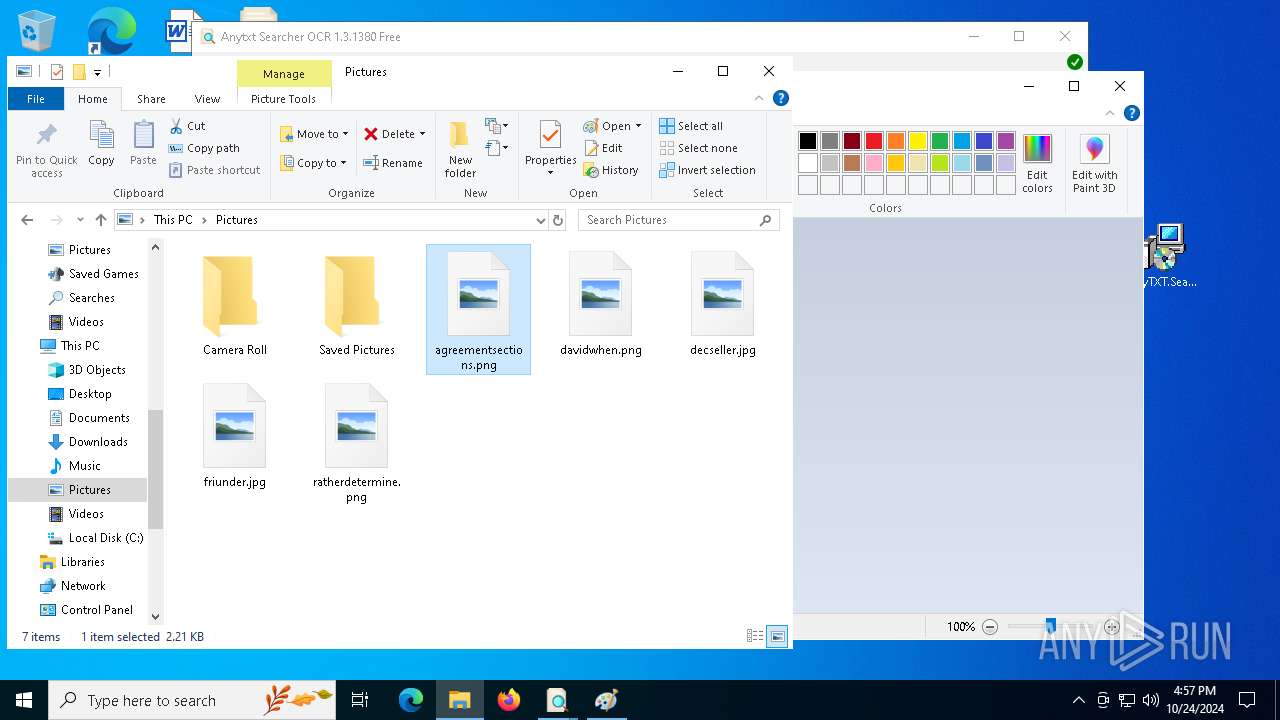Cut the selected file
Image resolution: width=1280 pixels, height=720 pixels.
pyautogui.click(x=187, y=126)
